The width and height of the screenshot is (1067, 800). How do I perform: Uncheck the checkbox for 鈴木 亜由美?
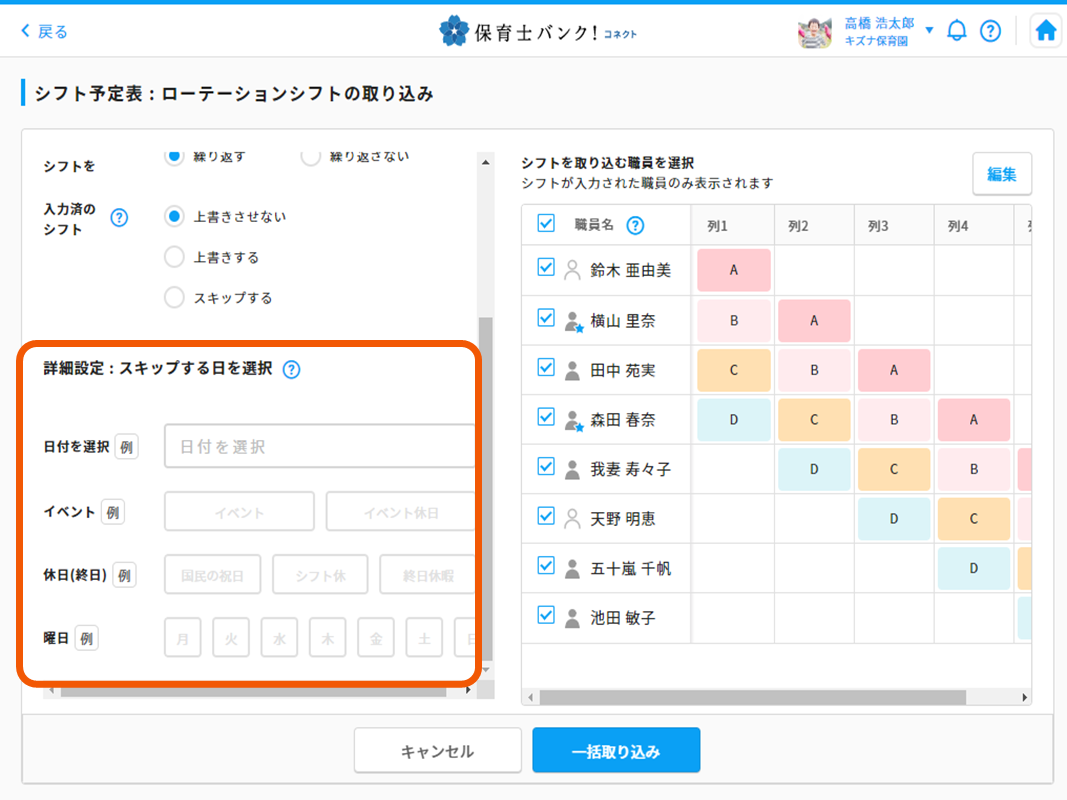546,268
